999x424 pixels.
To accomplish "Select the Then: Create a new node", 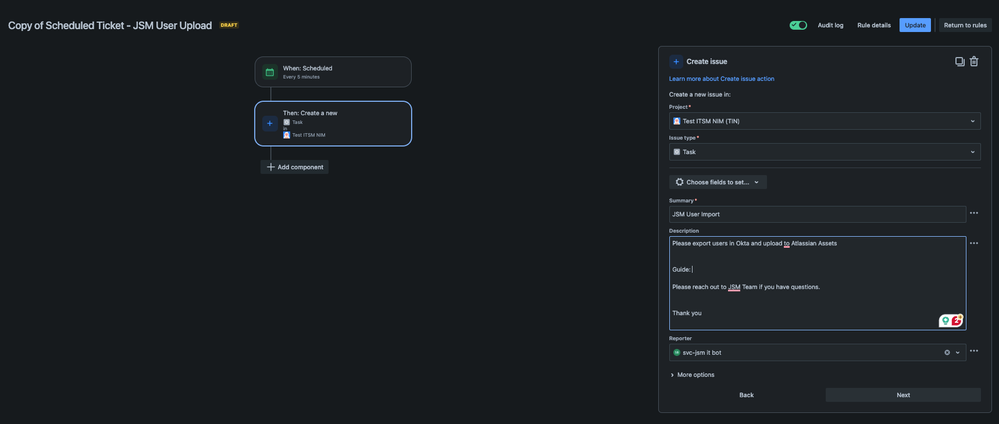I will click(333, 124).
